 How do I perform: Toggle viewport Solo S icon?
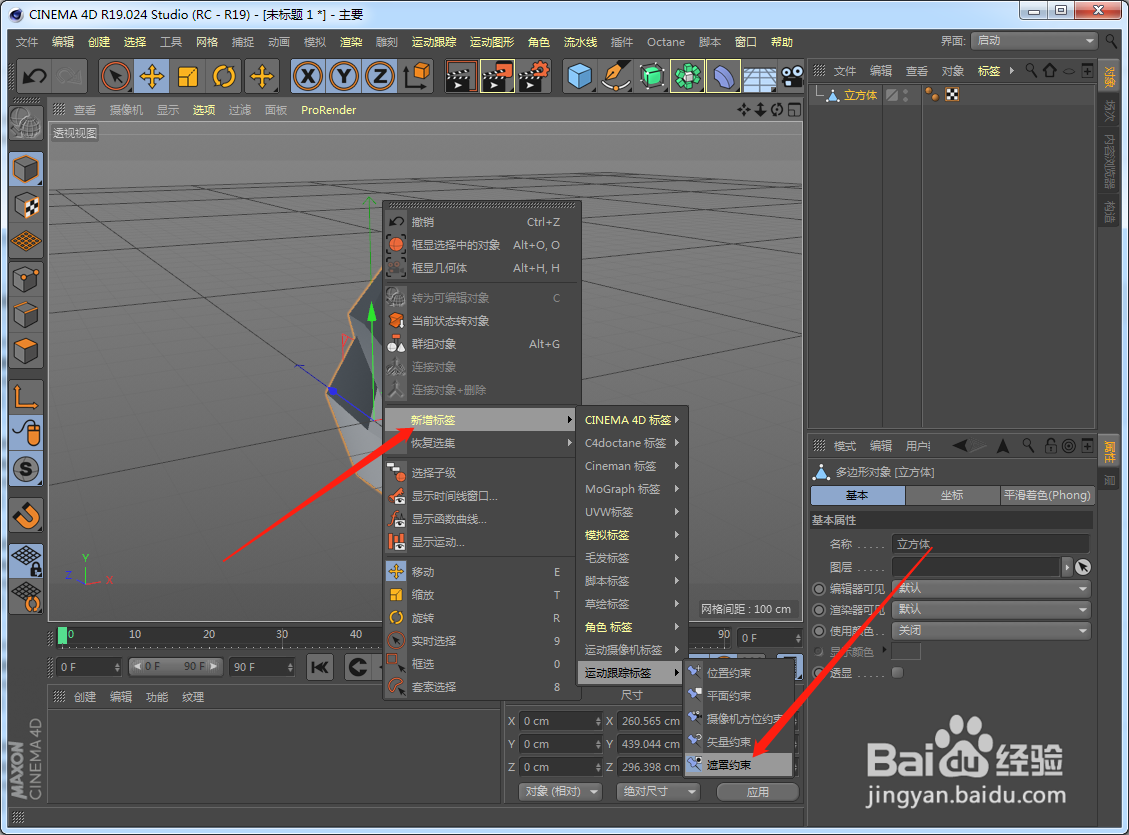click(x=26, y=469)
